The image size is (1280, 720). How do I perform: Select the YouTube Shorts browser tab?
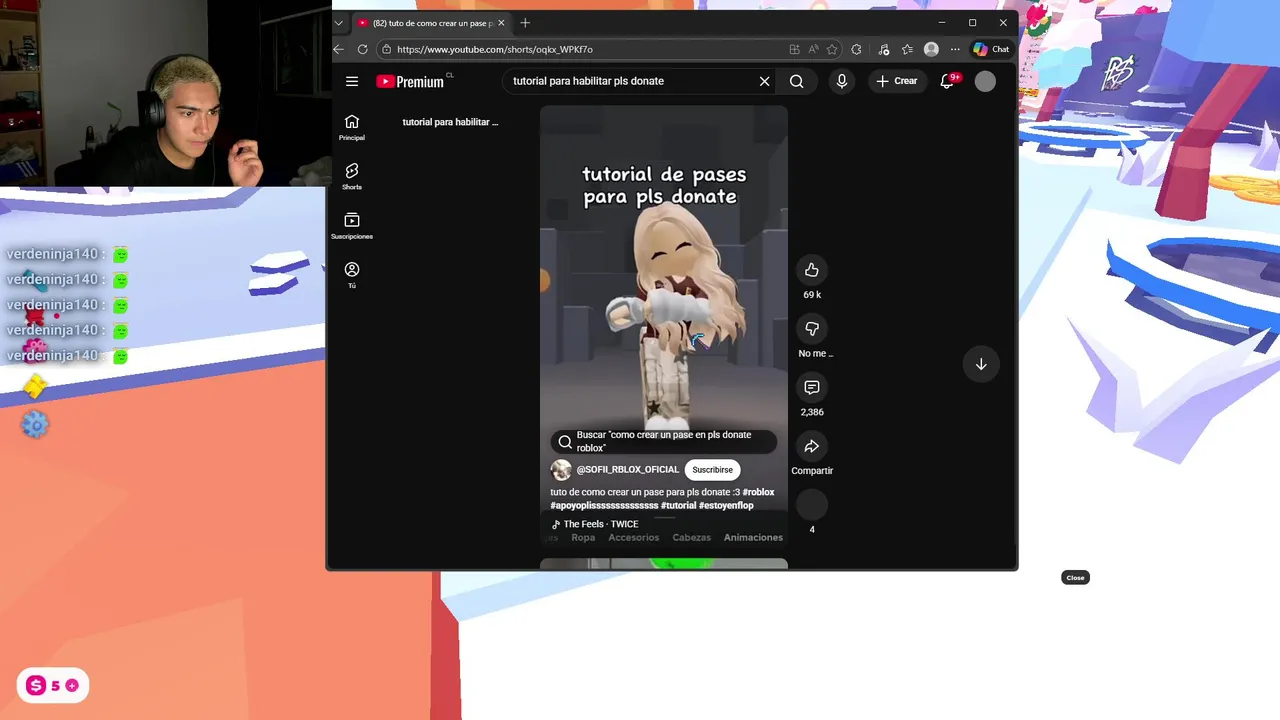coord(430,22)
